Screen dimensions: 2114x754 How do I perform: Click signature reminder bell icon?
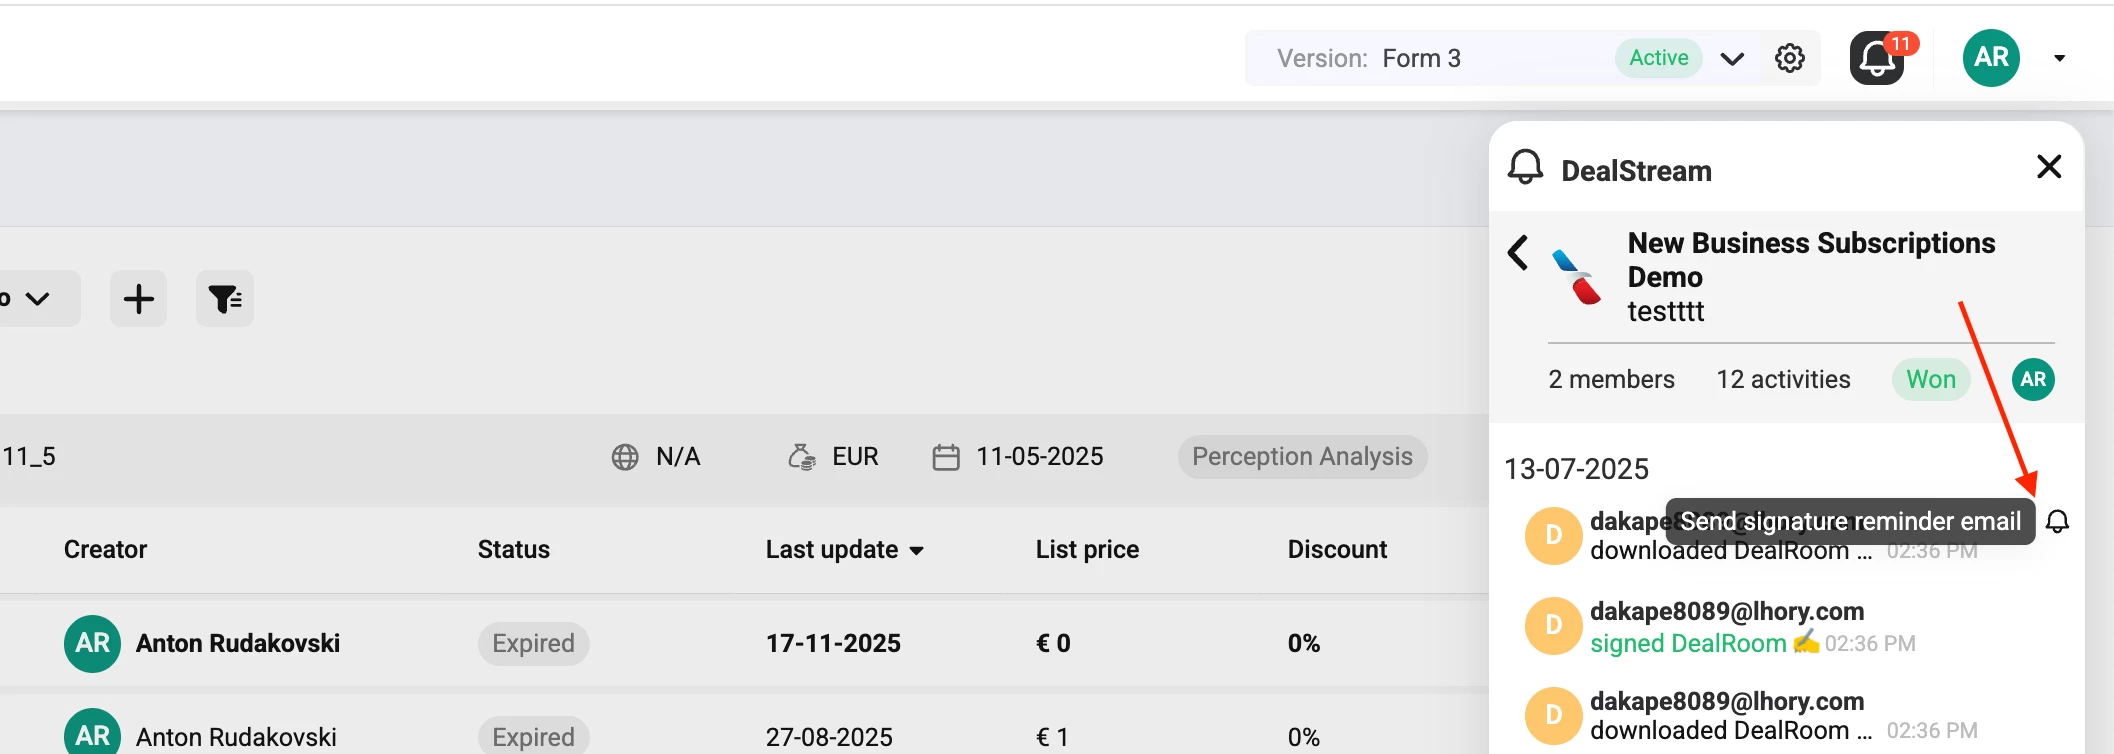2057,522
